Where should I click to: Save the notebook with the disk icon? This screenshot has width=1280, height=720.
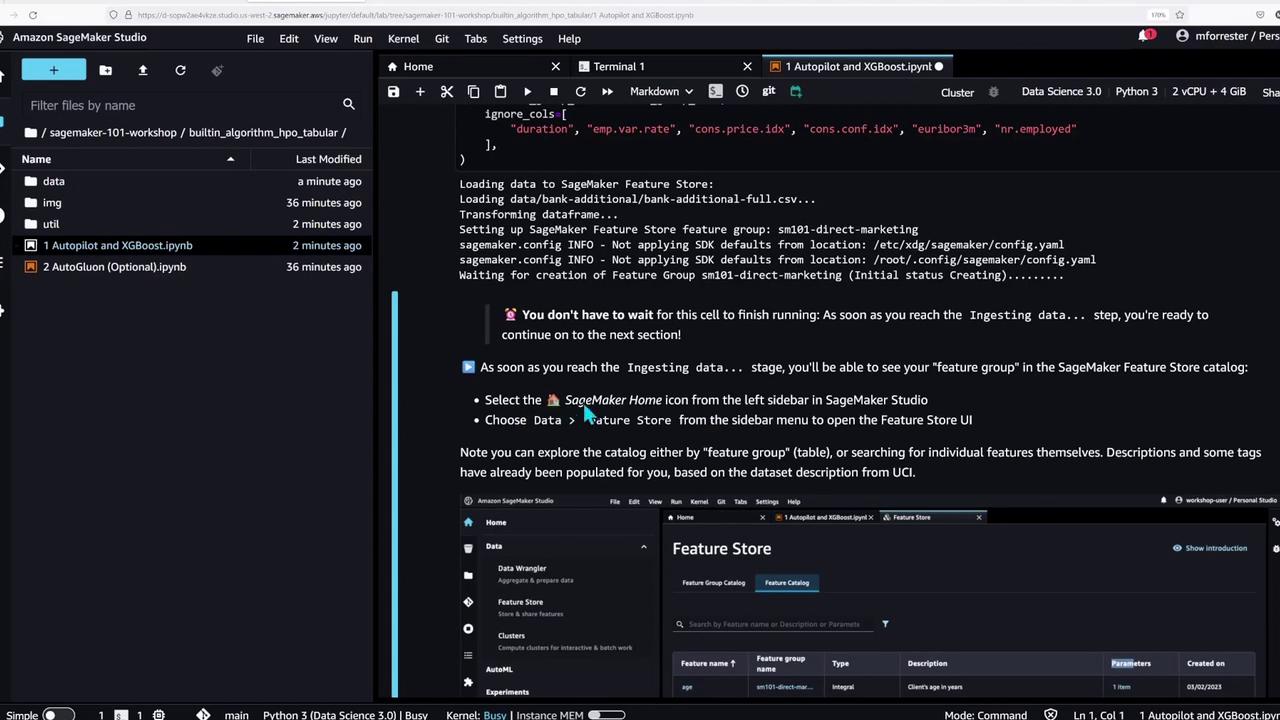coord(393,92)
